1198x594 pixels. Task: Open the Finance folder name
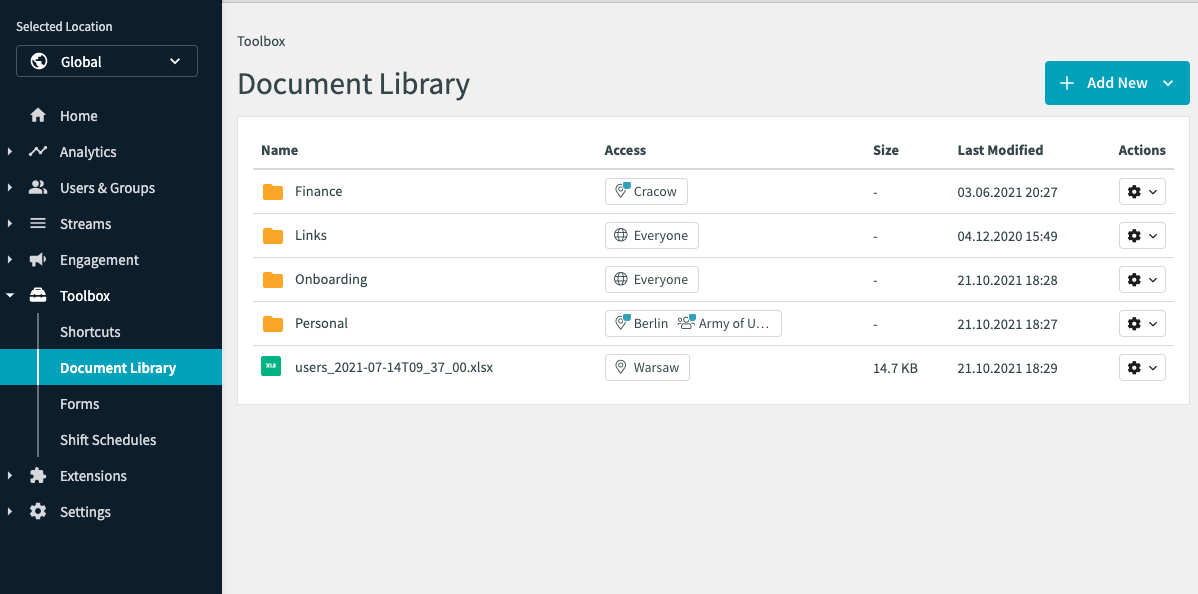pos(319,191)
